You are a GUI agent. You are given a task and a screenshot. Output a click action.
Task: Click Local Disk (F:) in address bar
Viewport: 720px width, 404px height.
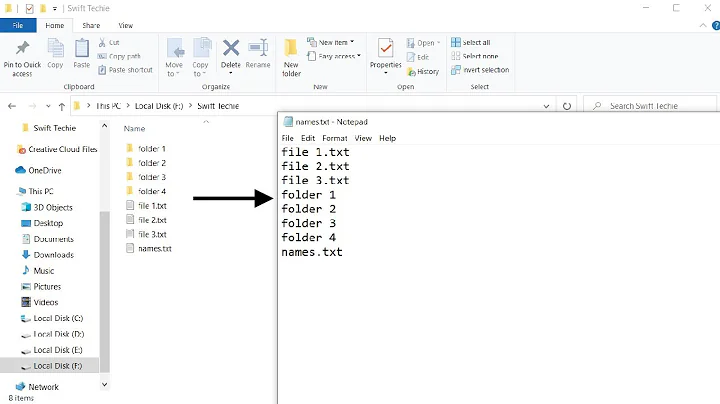point(159,106)
